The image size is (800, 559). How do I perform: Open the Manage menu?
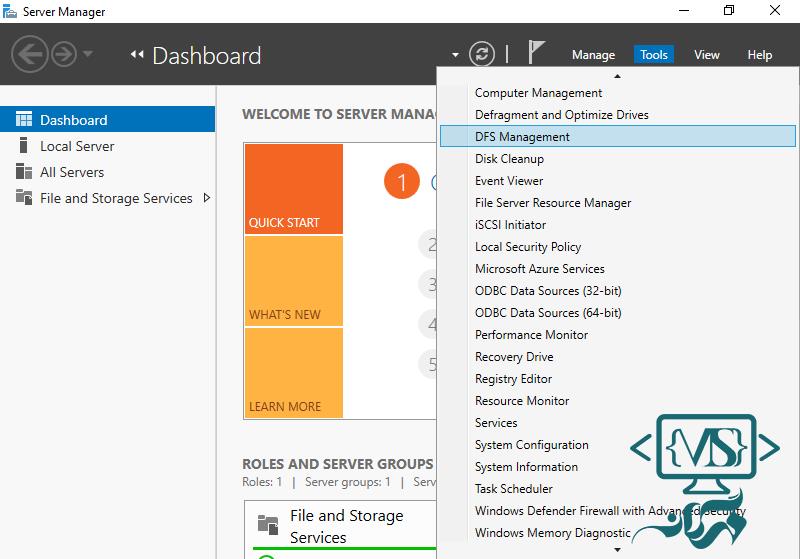click(x=593, y=55)
